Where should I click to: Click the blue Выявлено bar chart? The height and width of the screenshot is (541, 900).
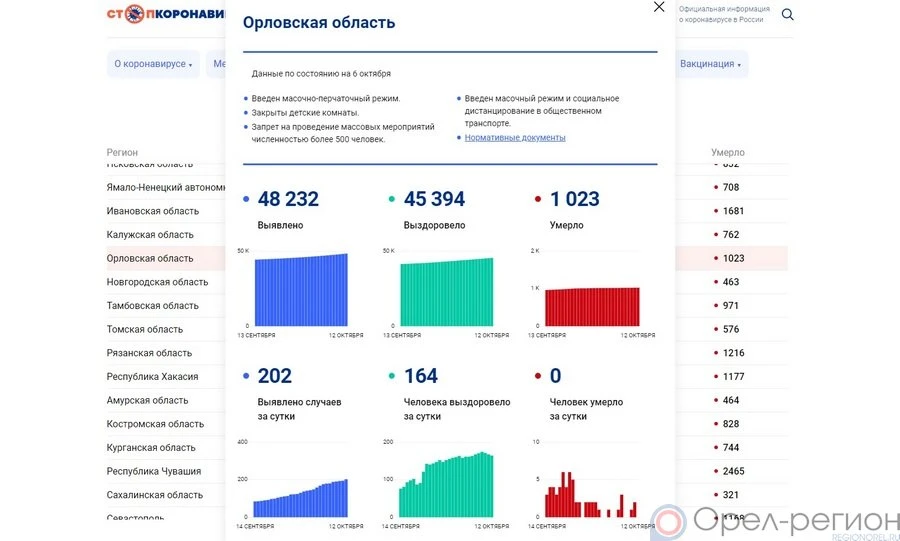(x=301, y=290)
